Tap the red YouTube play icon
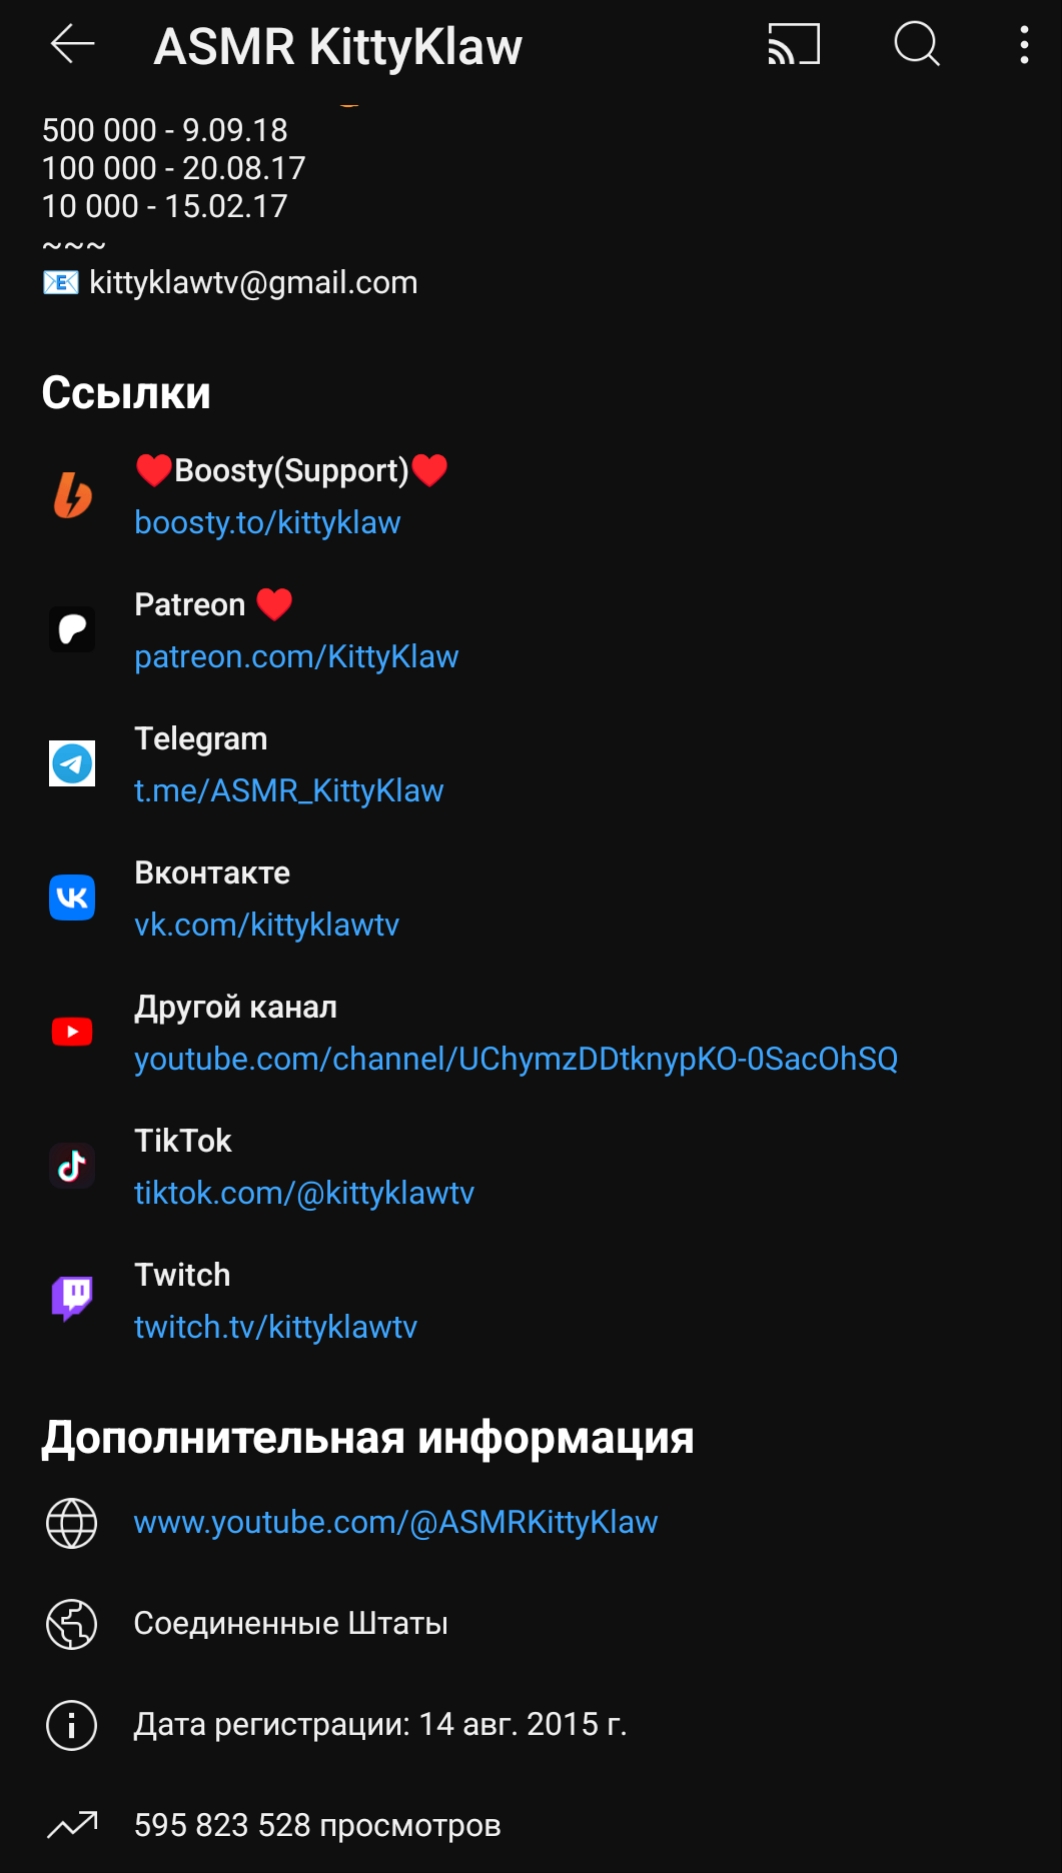This screenshot has height=1873, width=1062. [x=72, y=1032]
